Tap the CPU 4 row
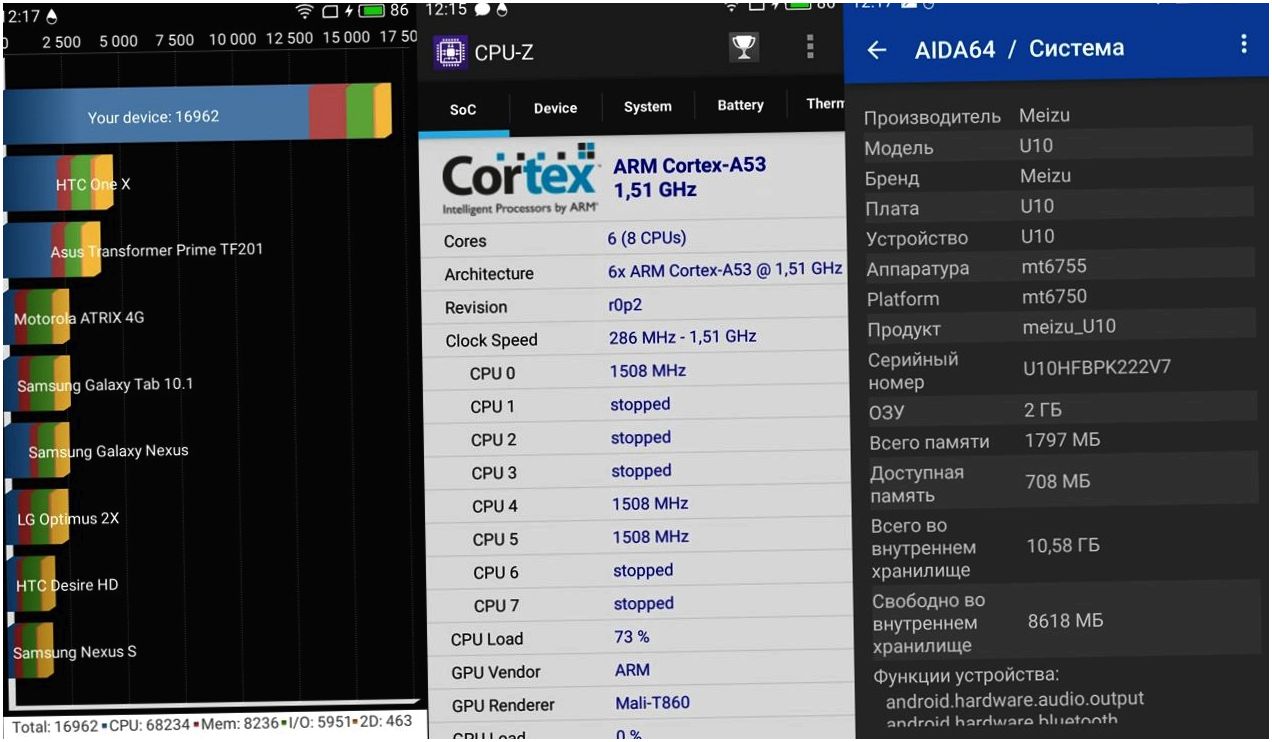The image size is (1272, 742). (637, 504)
